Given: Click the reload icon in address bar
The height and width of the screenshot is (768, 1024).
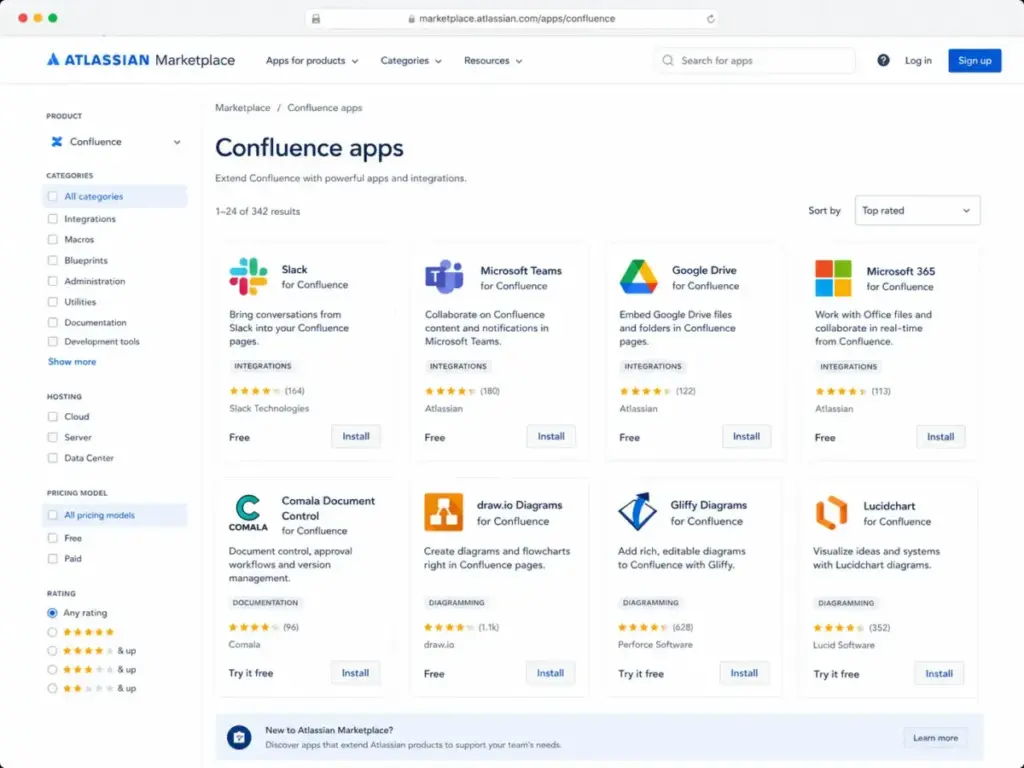Looking at the screenshot, I should pos(711,18).
